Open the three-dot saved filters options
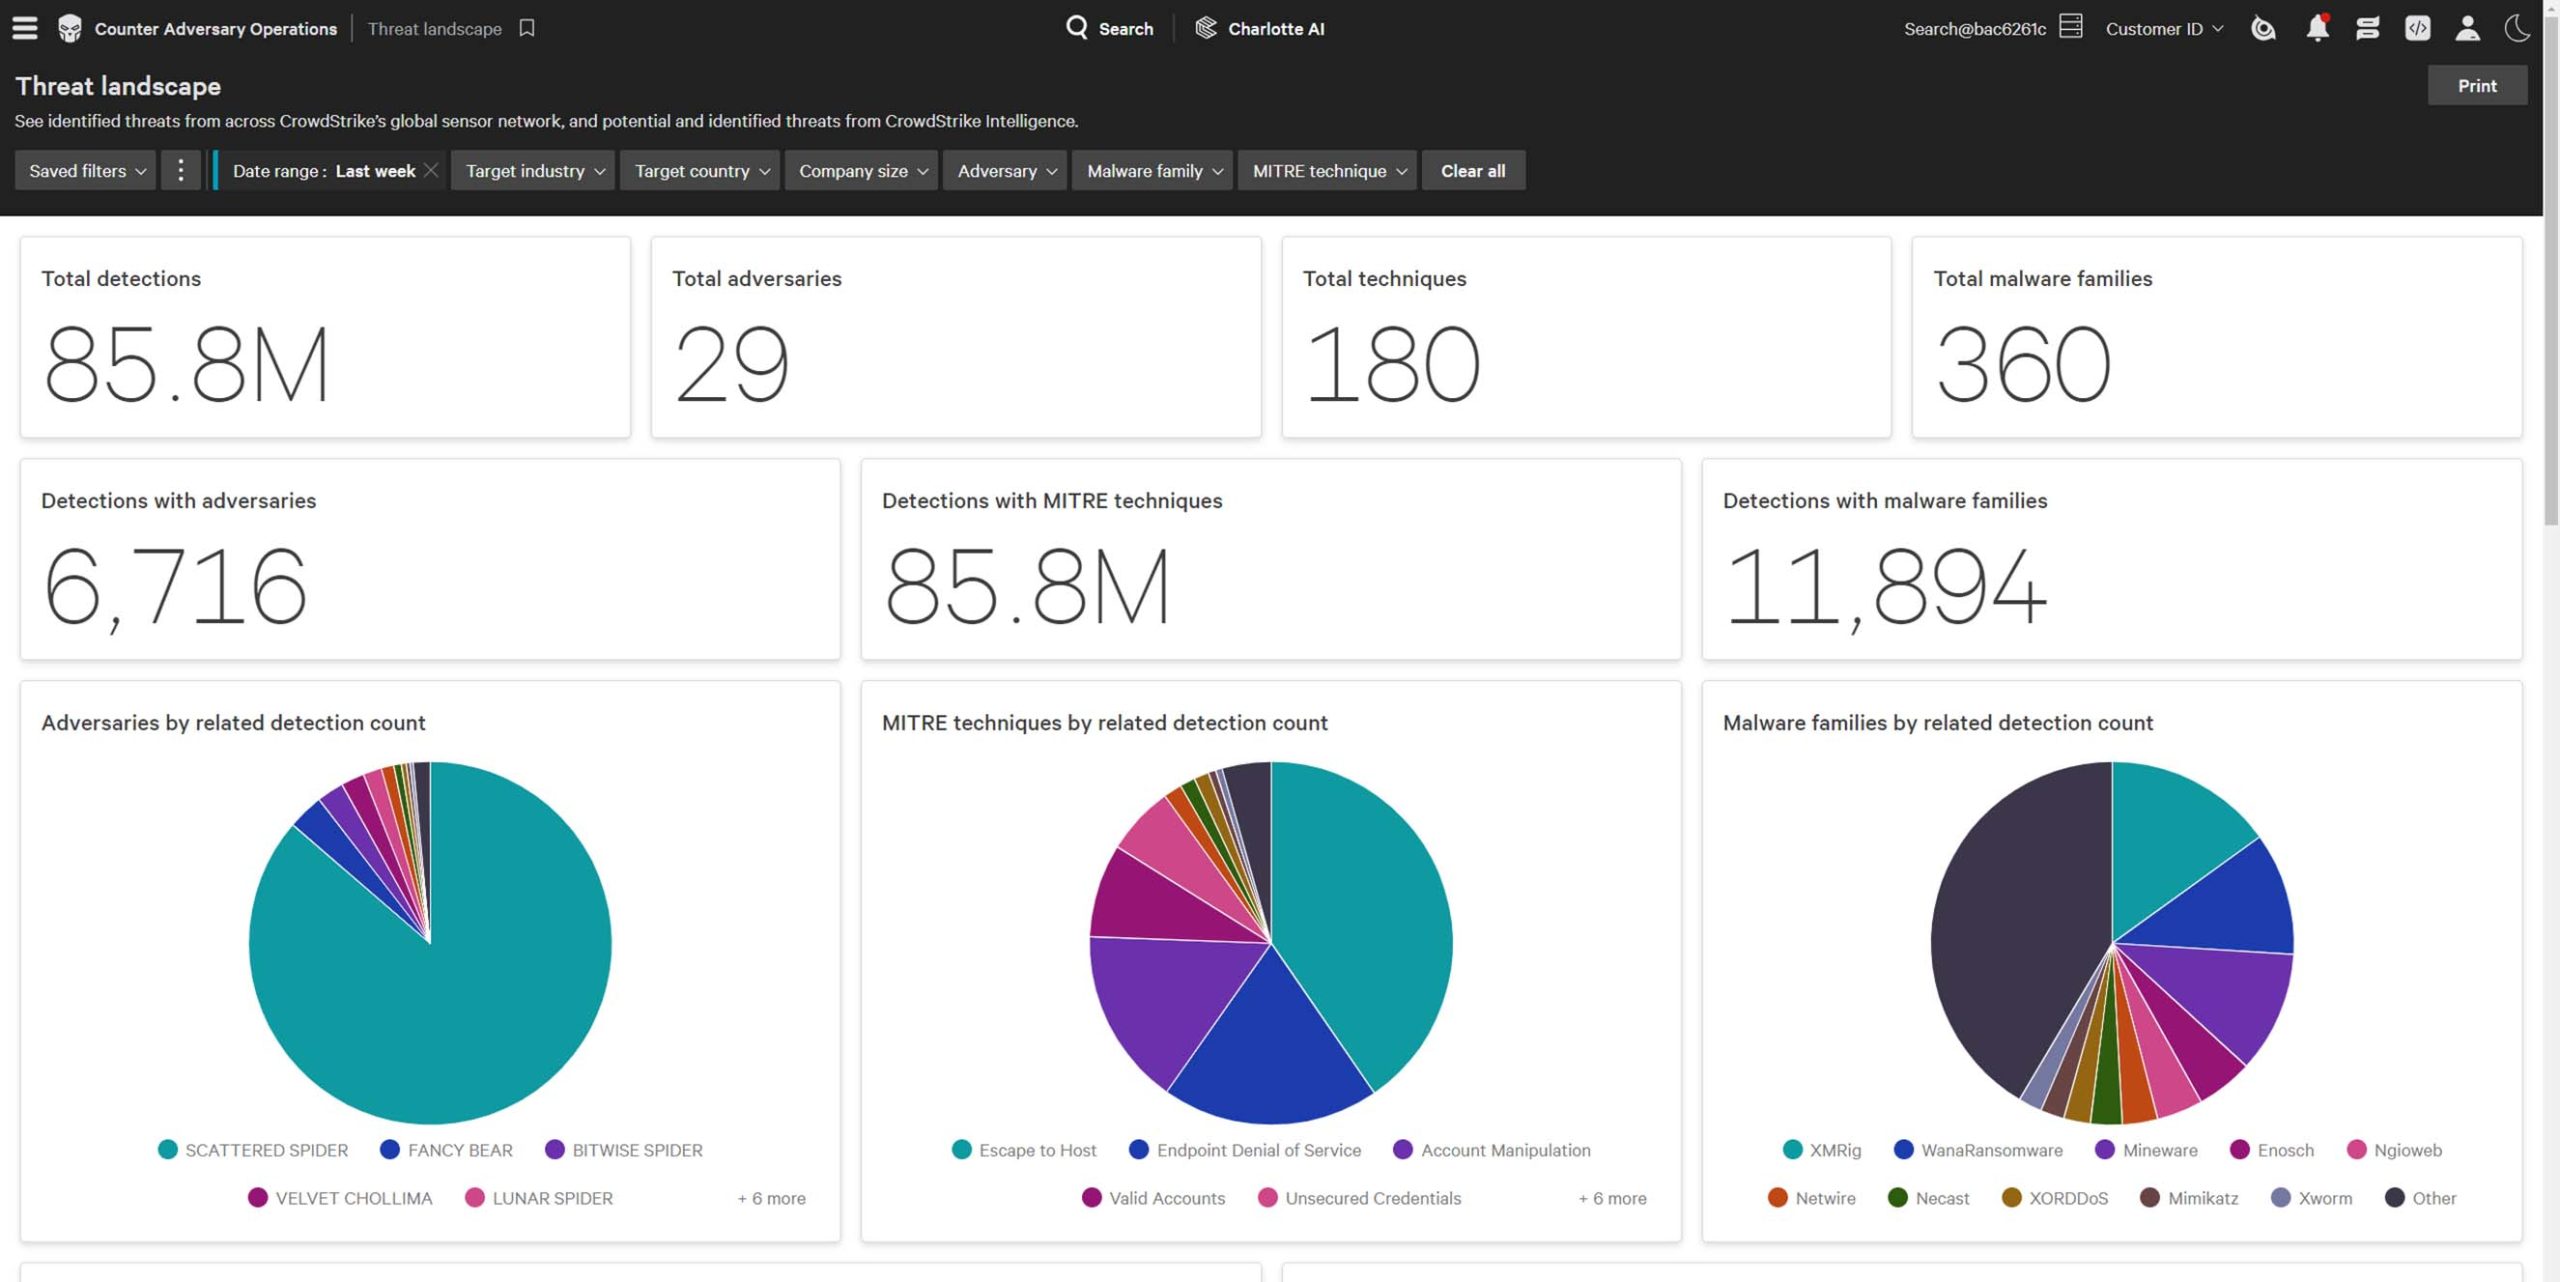Screen dimensions: 2560x1282 tap(180, 170)
